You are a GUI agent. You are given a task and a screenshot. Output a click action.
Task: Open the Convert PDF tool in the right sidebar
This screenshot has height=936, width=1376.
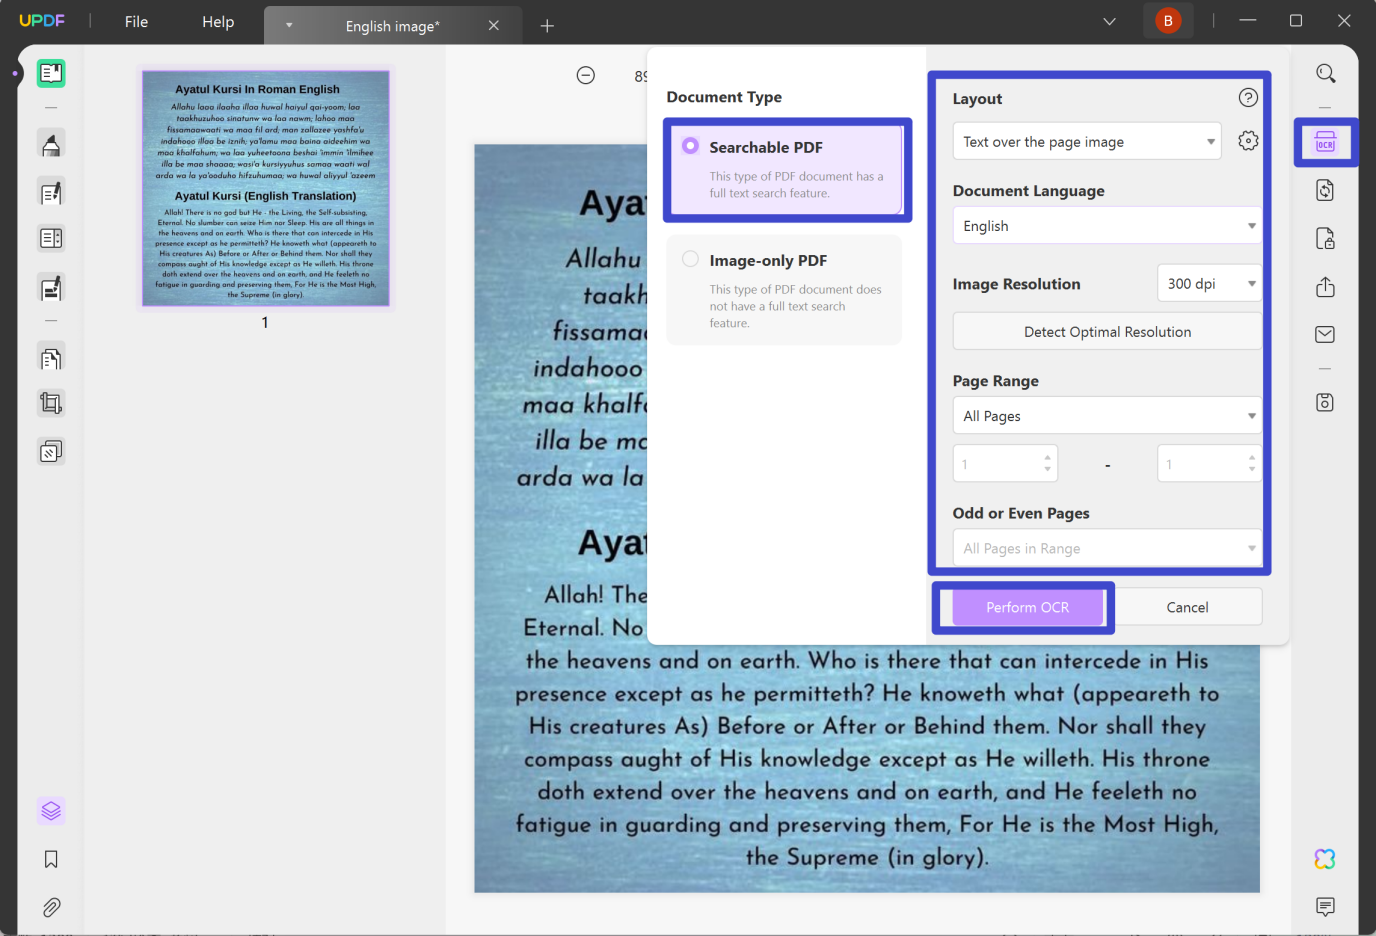tap(1325, 190)
